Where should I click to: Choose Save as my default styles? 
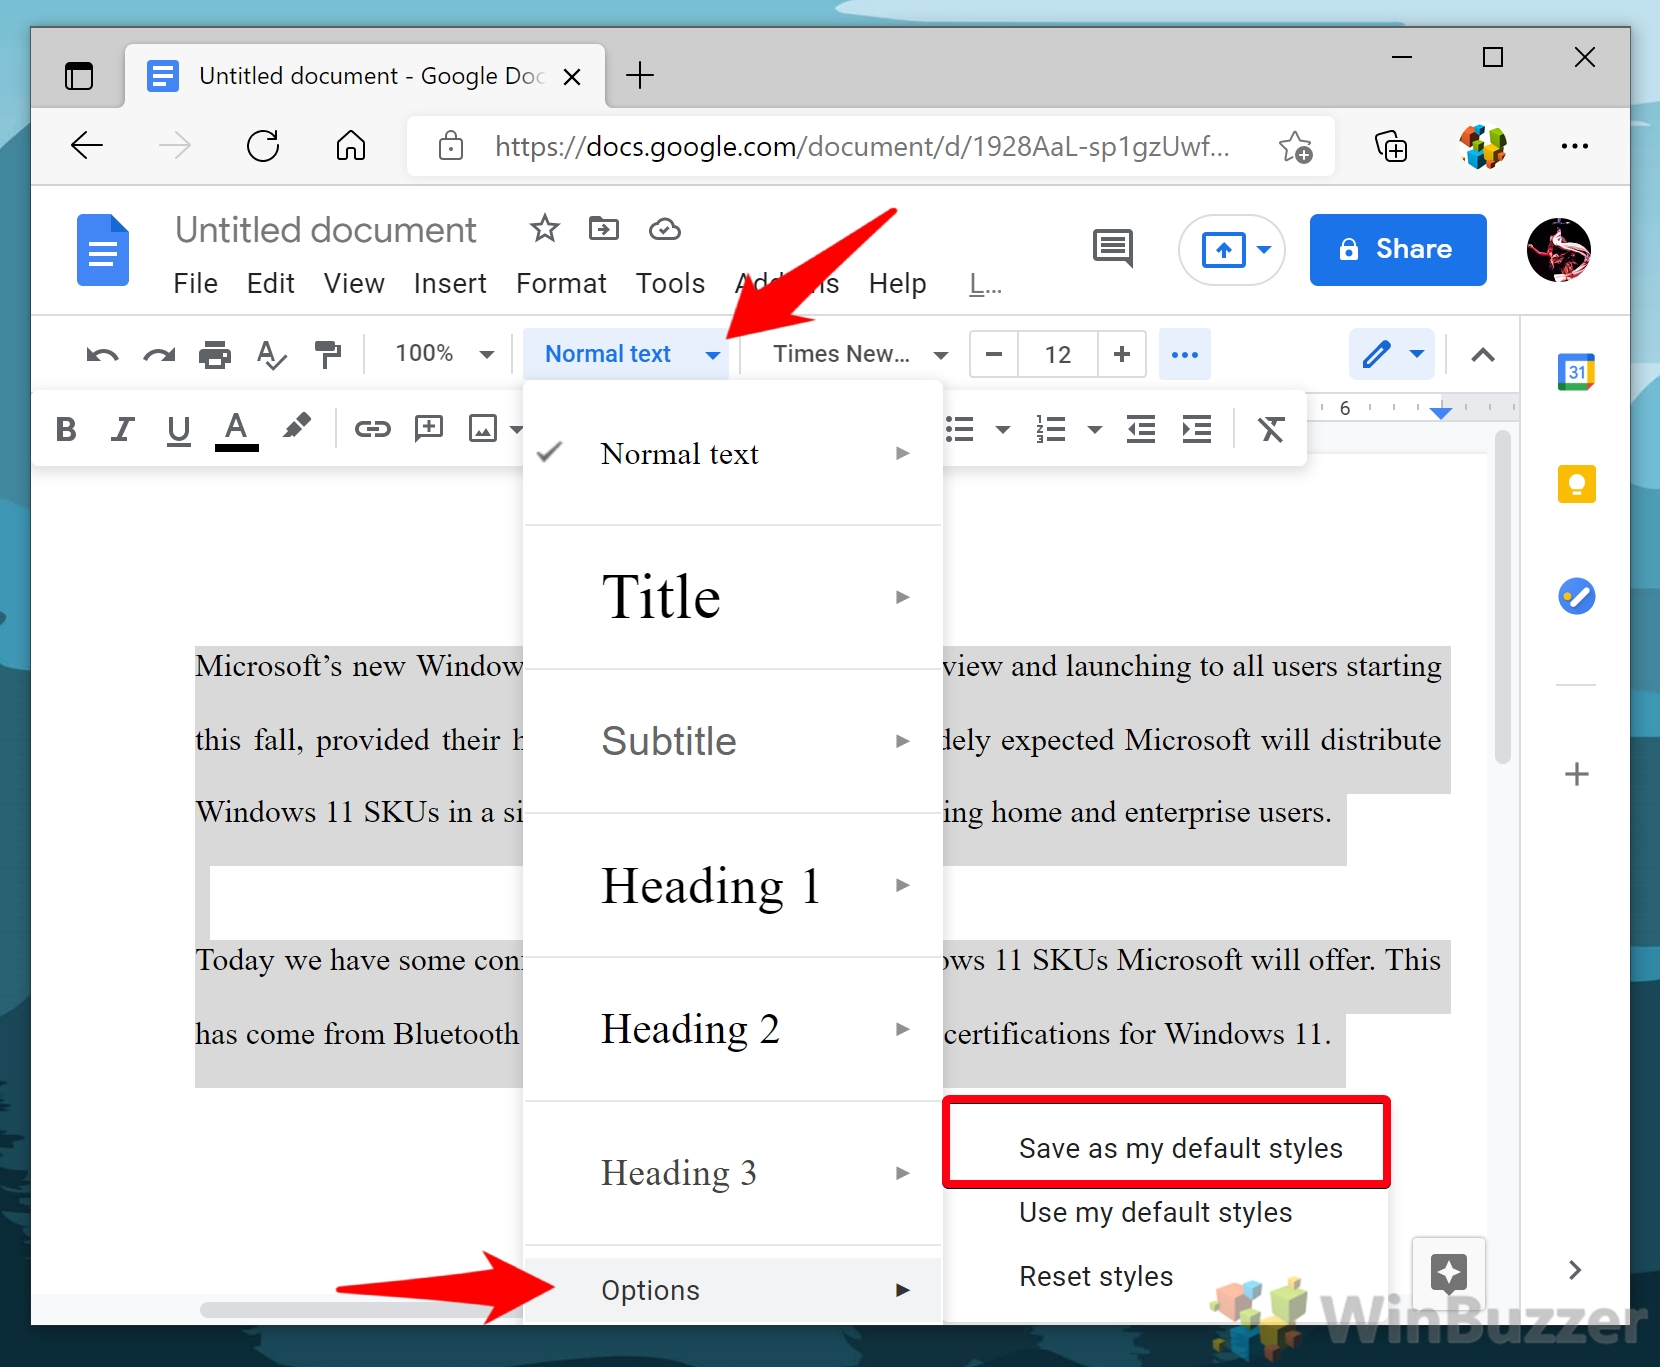click(1180, 1148)
